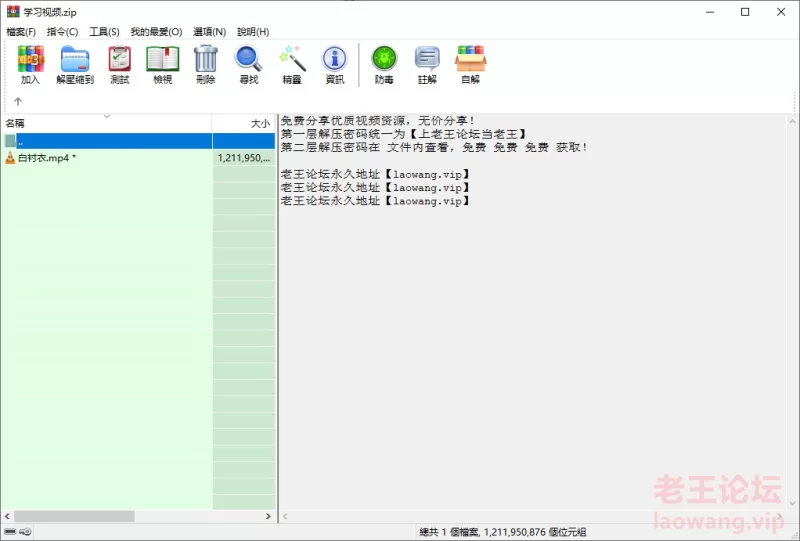
Task: Select the ".." parent directory row
Action: 138,141
